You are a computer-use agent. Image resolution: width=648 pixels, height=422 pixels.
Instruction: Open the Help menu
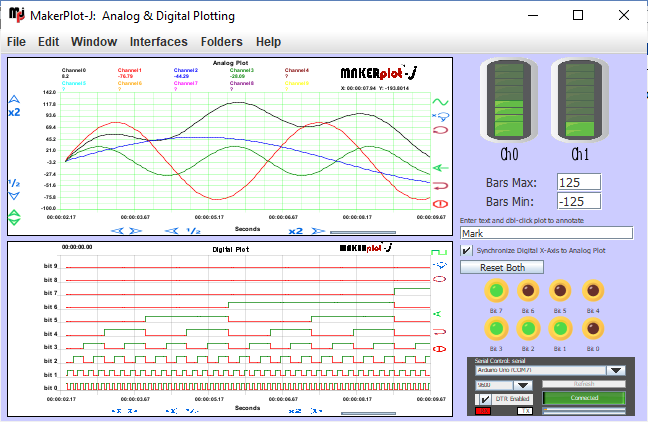pos(268,42)
